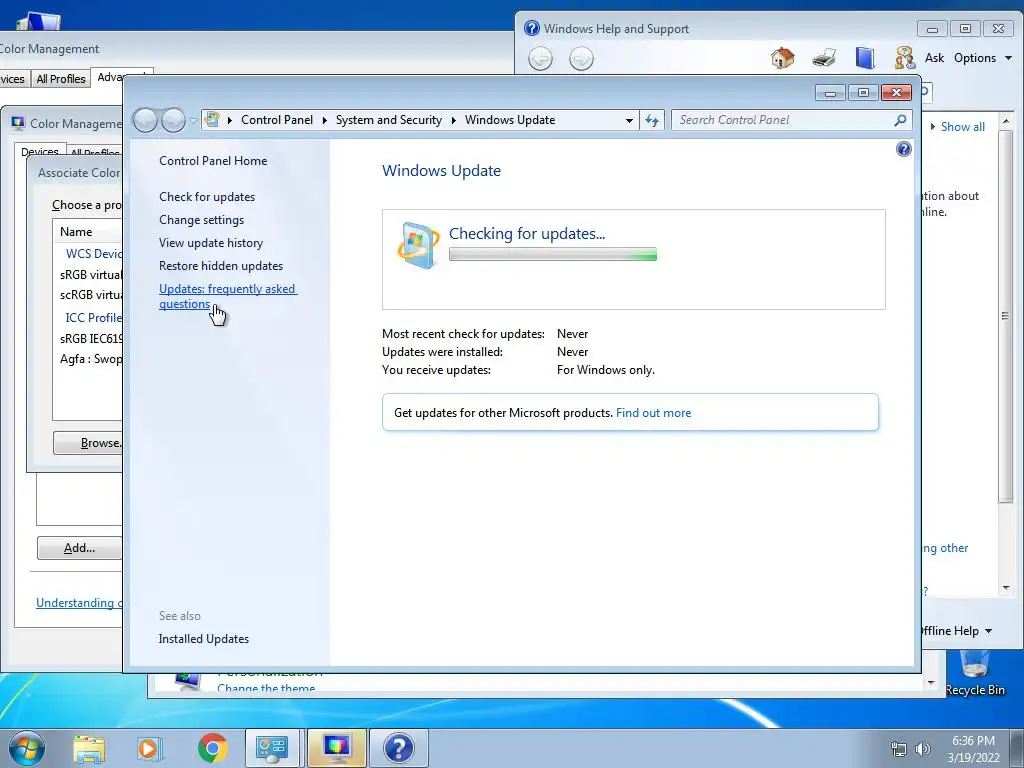
Task: Select sRGB virtual profile row
Action: (x=90, y=274)
